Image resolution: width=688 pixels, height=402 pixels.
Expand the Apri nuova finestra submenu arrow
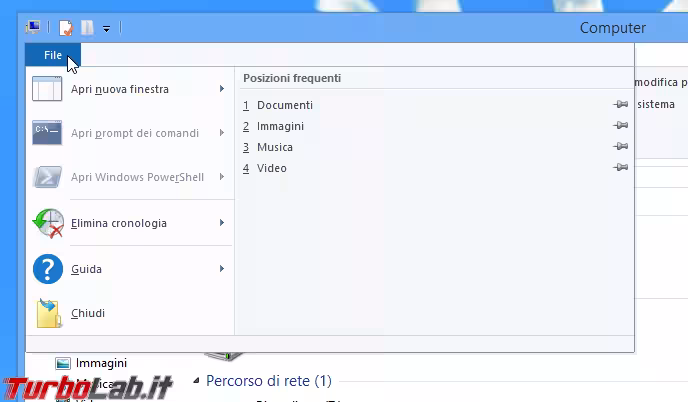221,89
